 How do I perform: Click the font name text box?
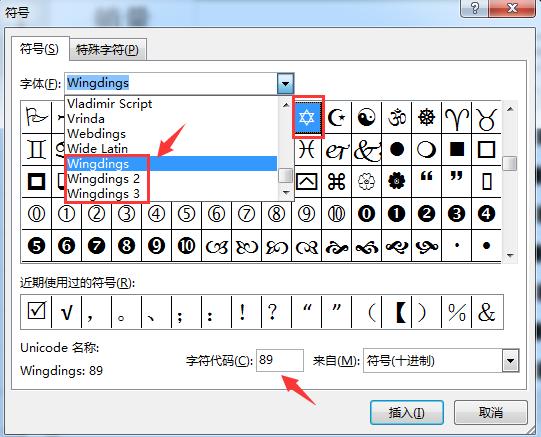click(171, 83)
